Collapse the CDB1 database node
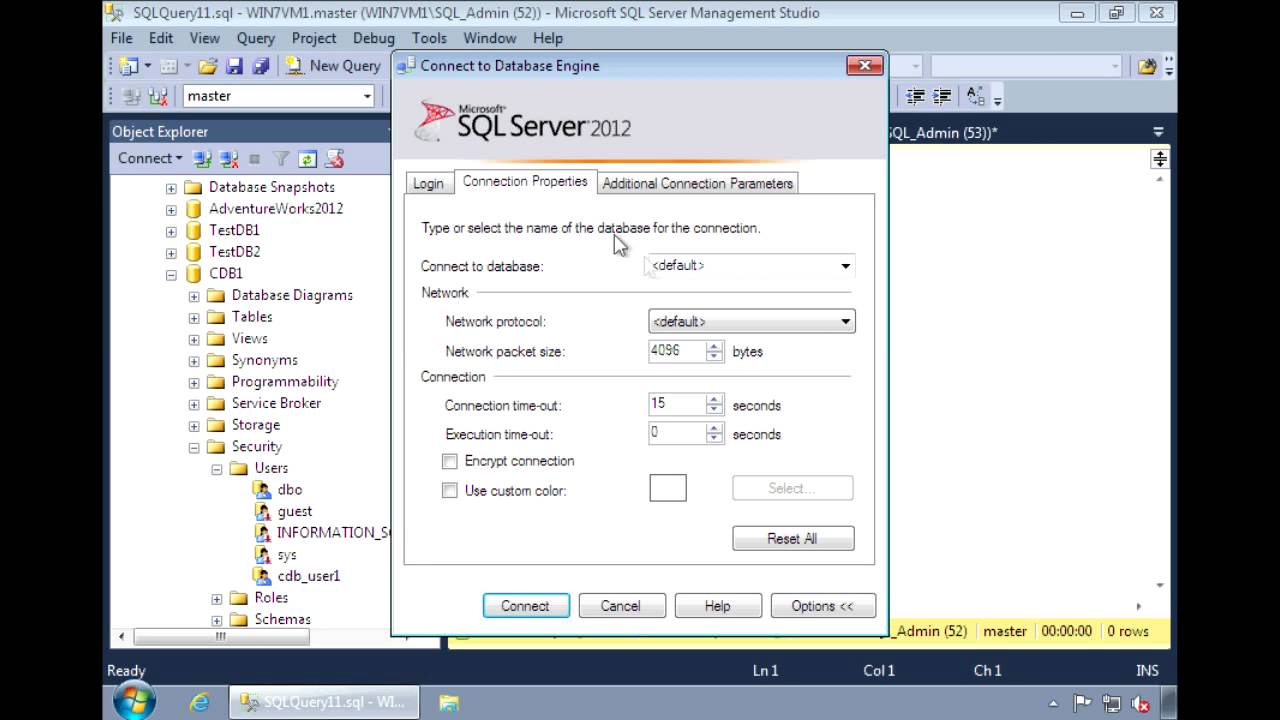The width and height of the screenshot is (1280, 720). coord(171,274)
